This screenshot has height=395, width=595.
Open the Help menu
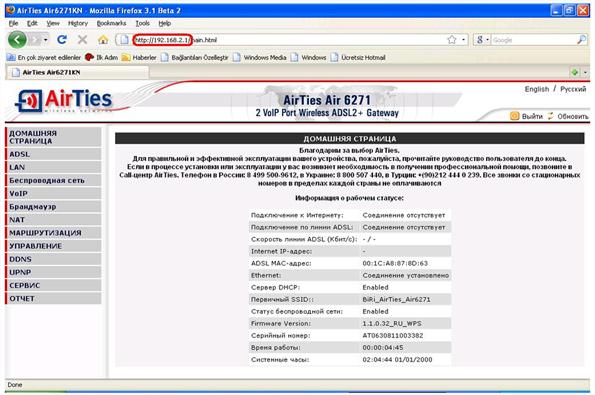tap(164, 23)
